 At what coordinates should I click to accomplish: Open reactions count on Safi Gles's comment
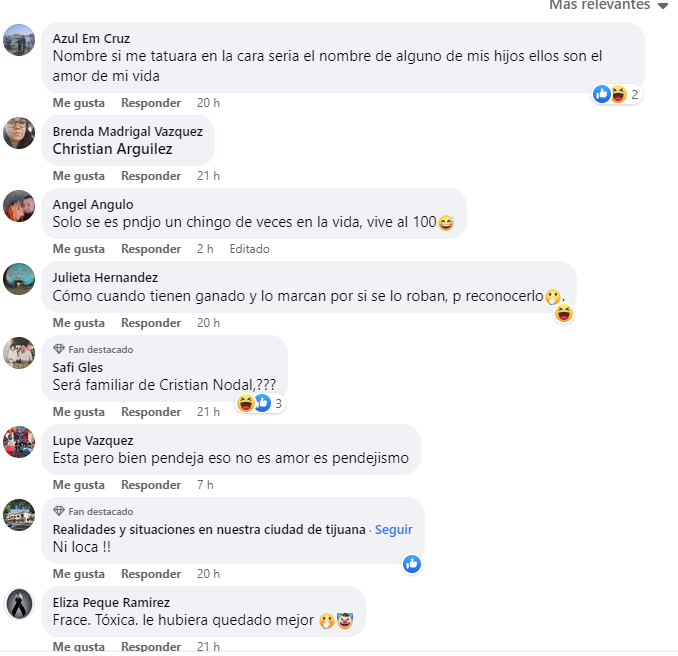260,403
